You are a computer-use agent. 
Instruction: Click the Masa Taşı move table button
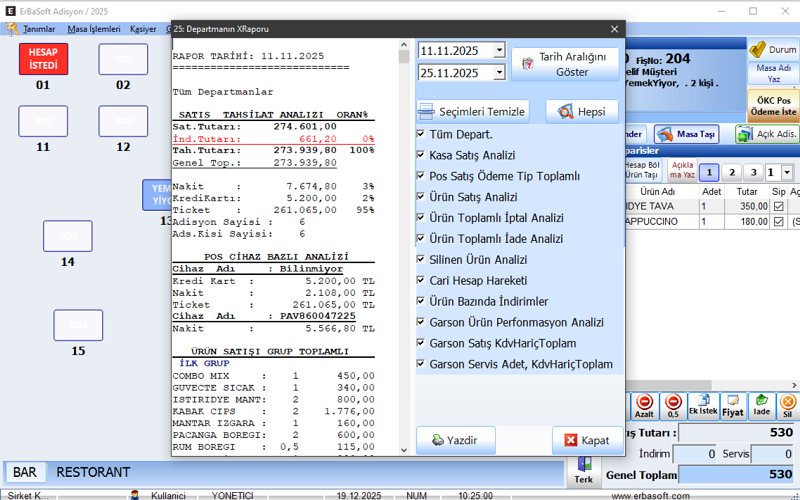point(687,134)
